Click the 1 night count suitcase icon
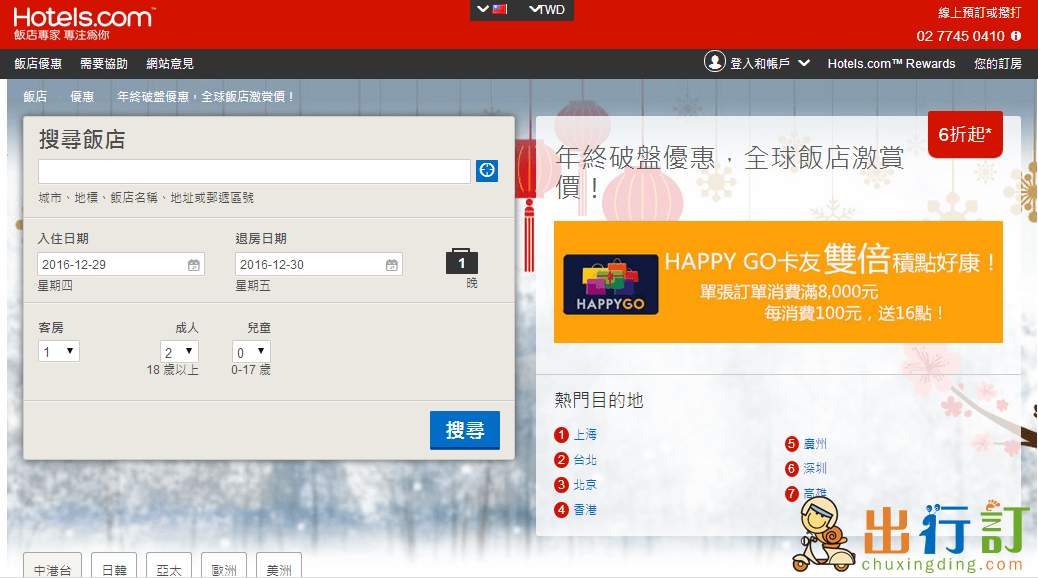The width and height of the screenshot is (1038, 578). (462, 262)
